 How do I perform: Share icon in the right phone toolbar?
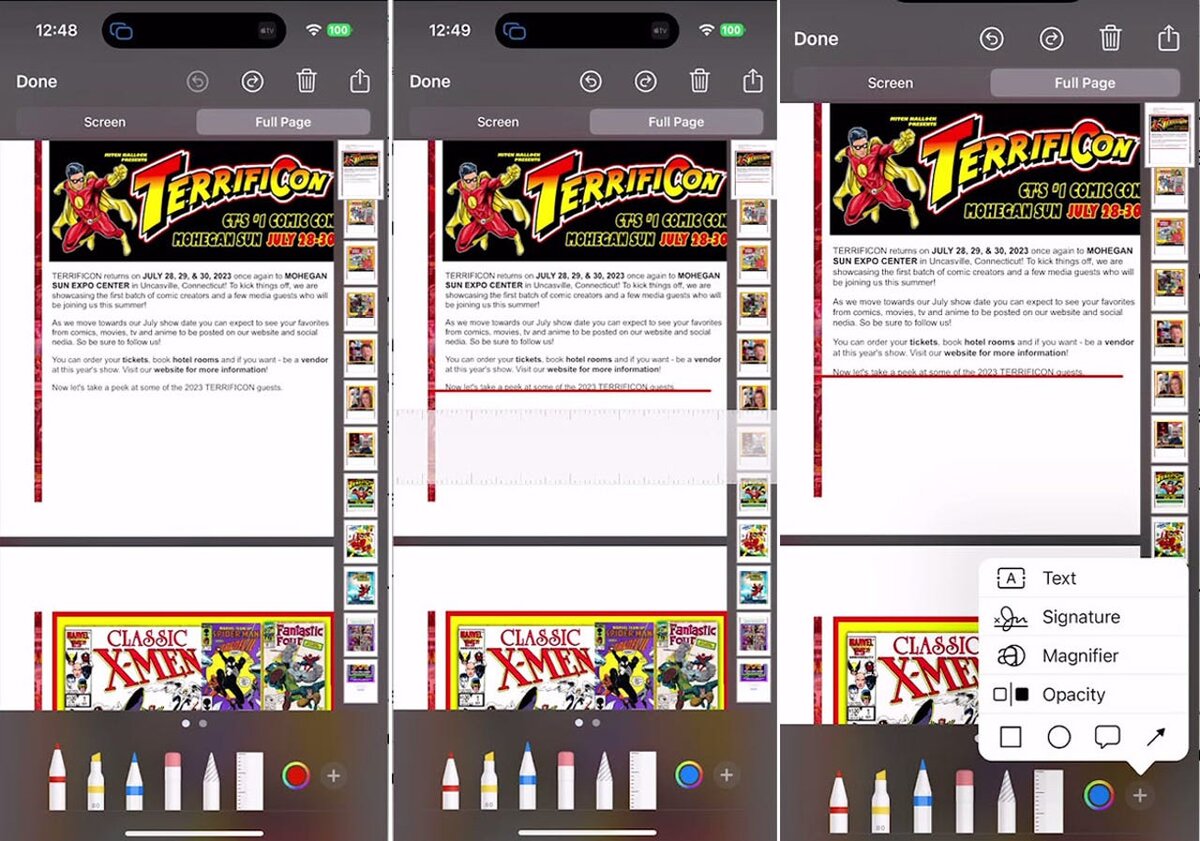tap(1169, 38)
